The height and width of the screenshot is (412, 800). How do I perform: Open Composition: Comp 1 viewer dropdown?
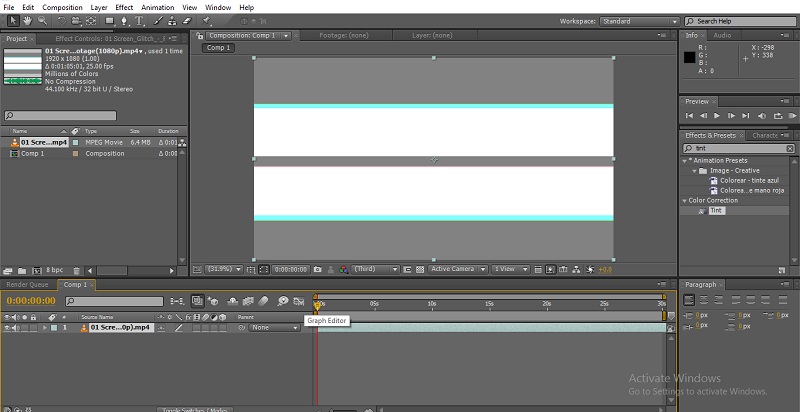click(x=286, y=36)
